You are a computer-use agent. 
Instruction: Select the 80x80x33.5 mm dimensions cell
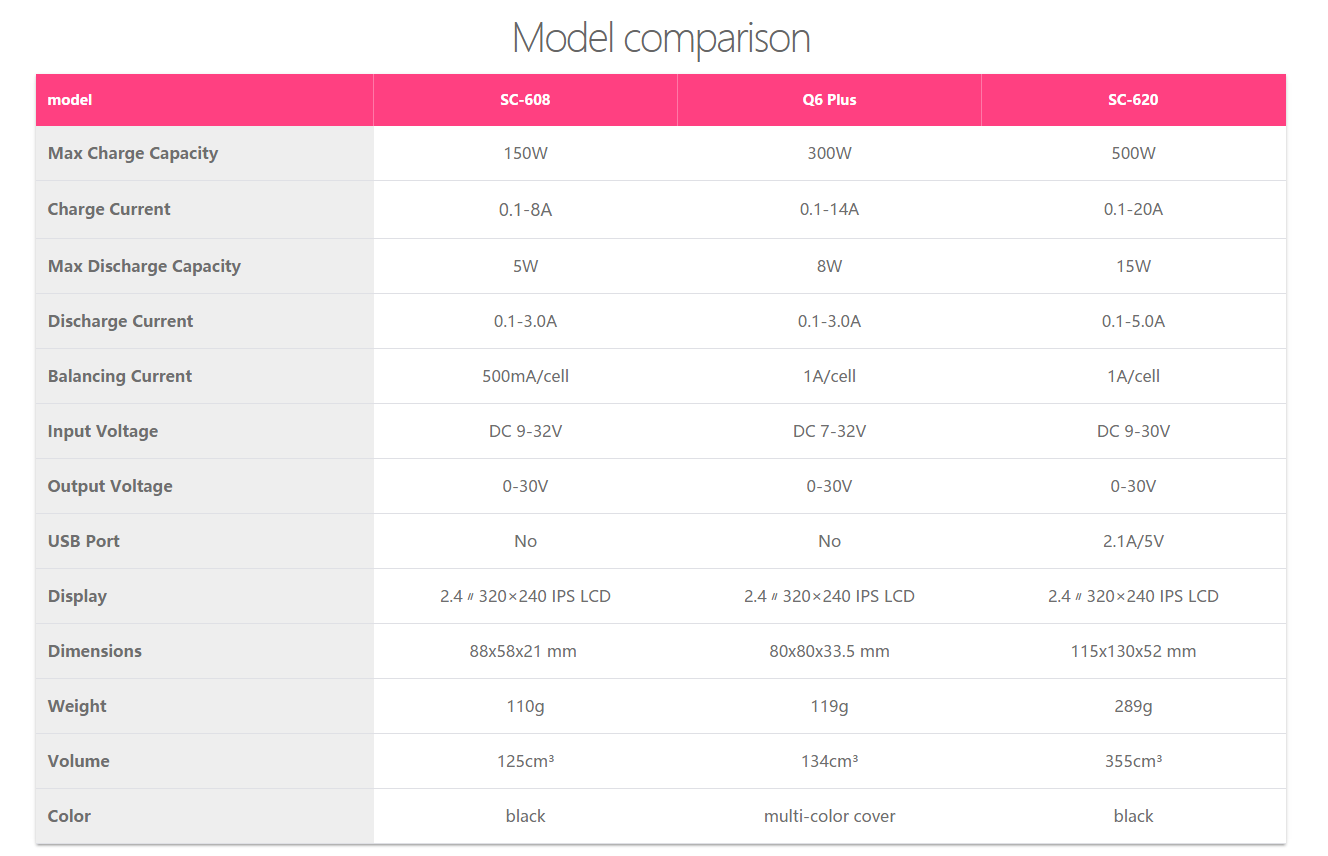pos(829,651)
